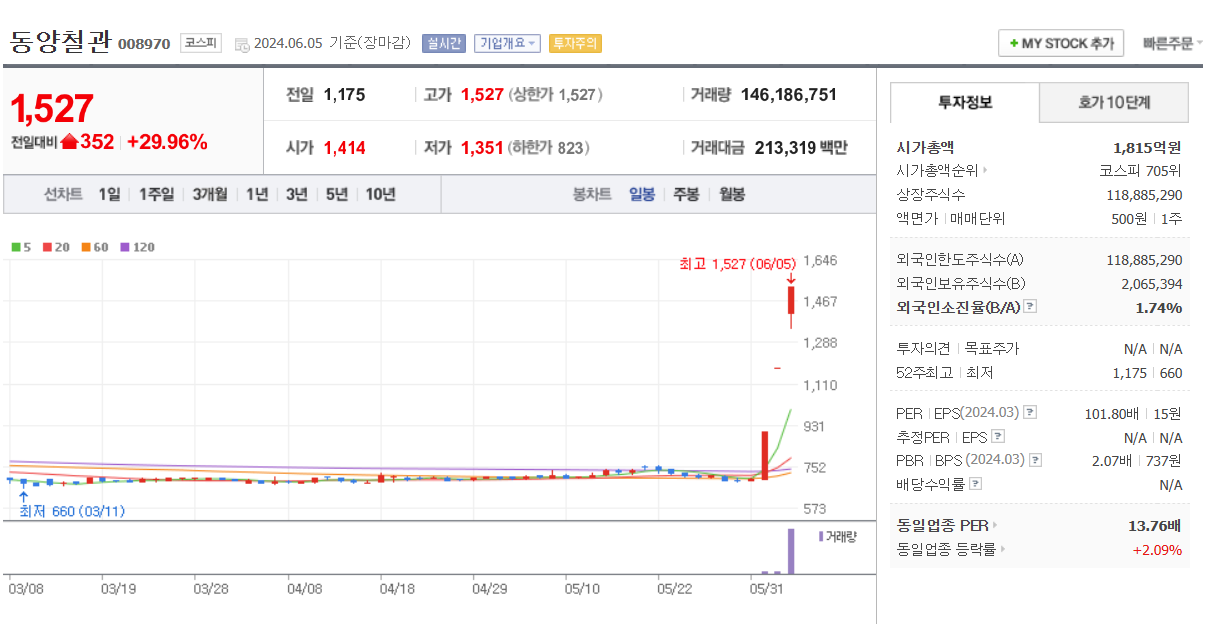Image resolution: width=1206 pixels, height=624 pixels.
Task: Click the 외국인보유주식수 value 2,065,394
Action: point(1150,283)
